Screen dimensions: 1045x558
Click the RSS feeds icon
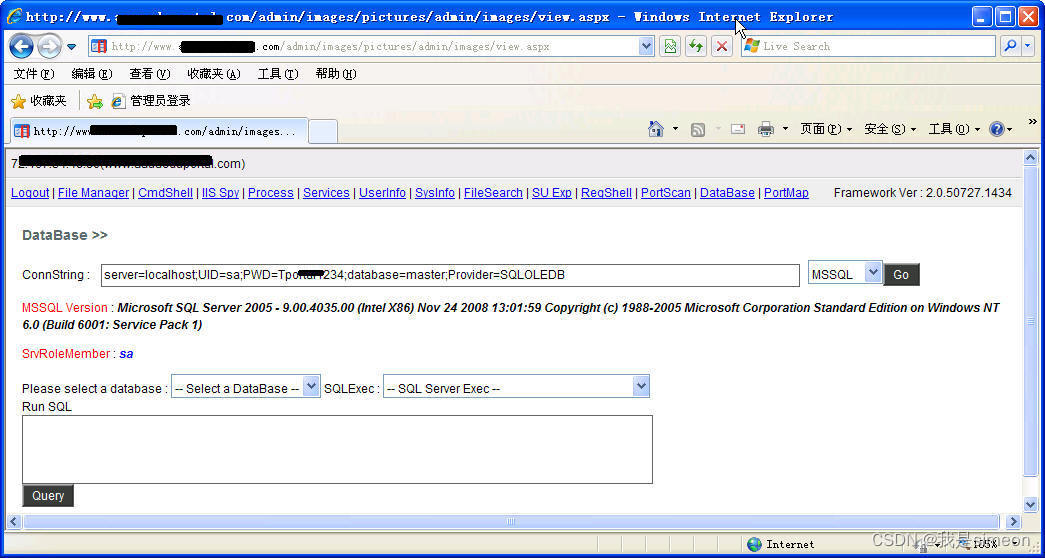tap(698, 130)
